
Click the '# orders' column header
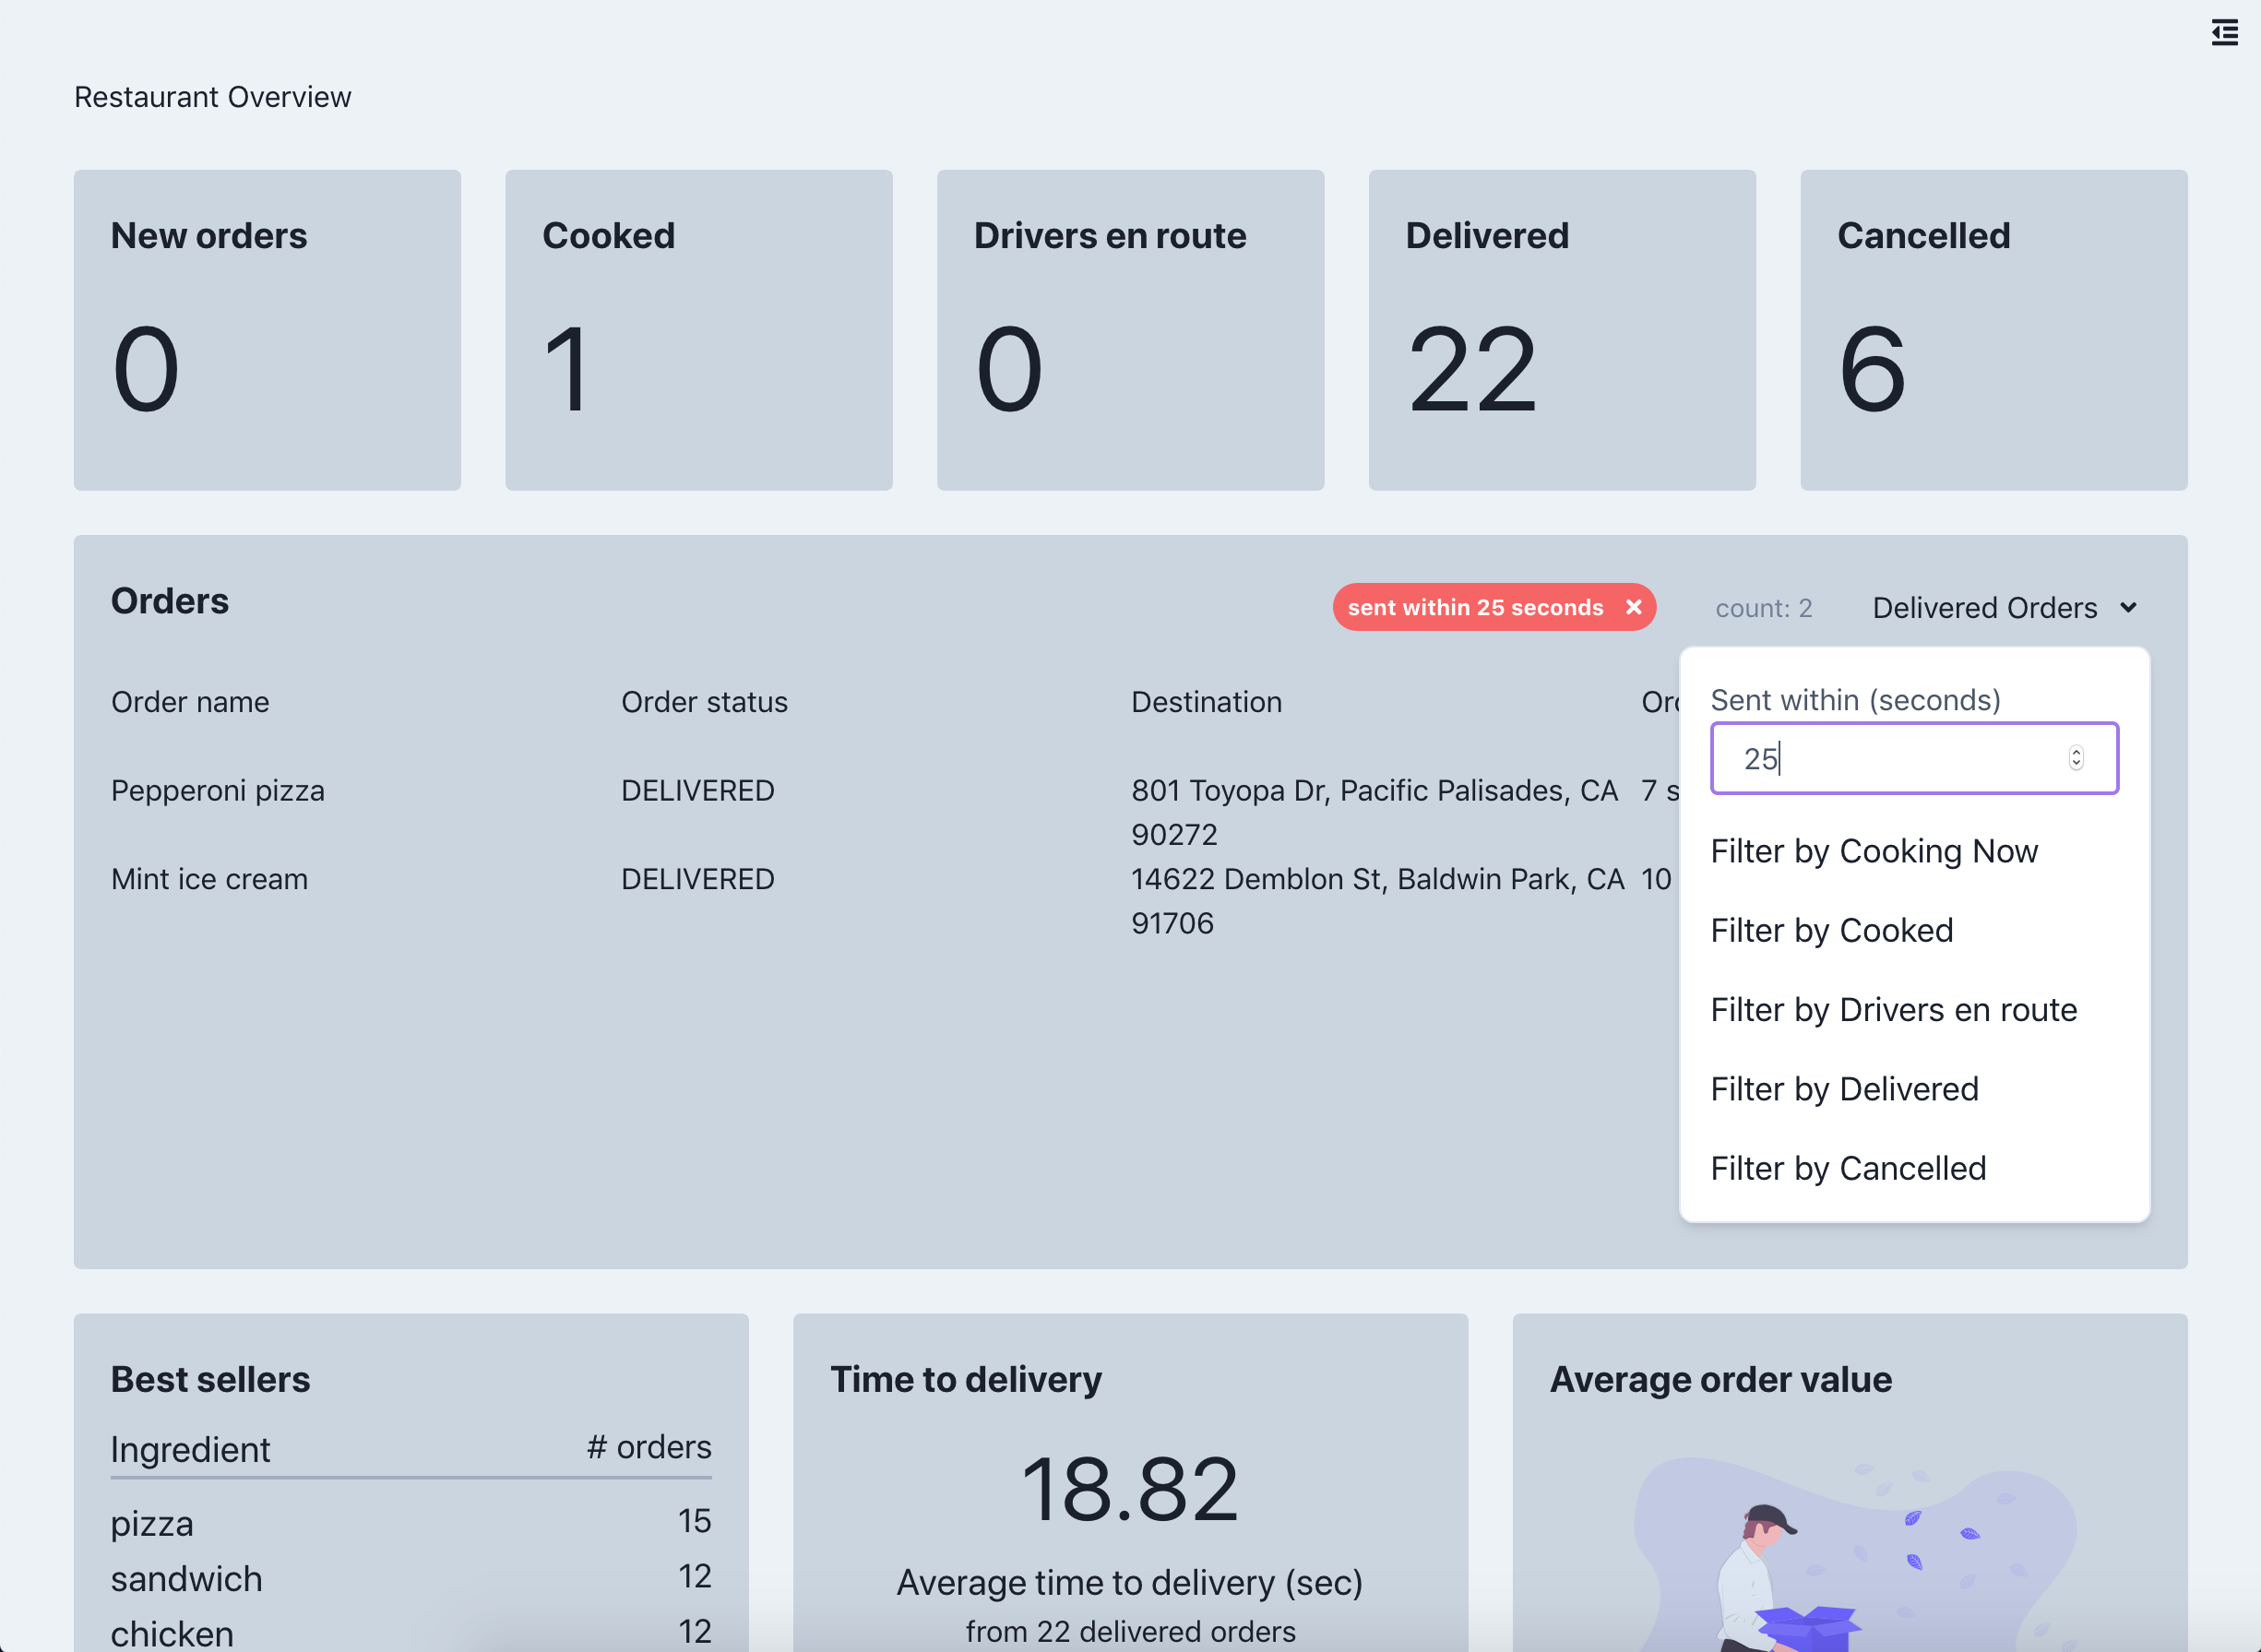[649, 1447]
